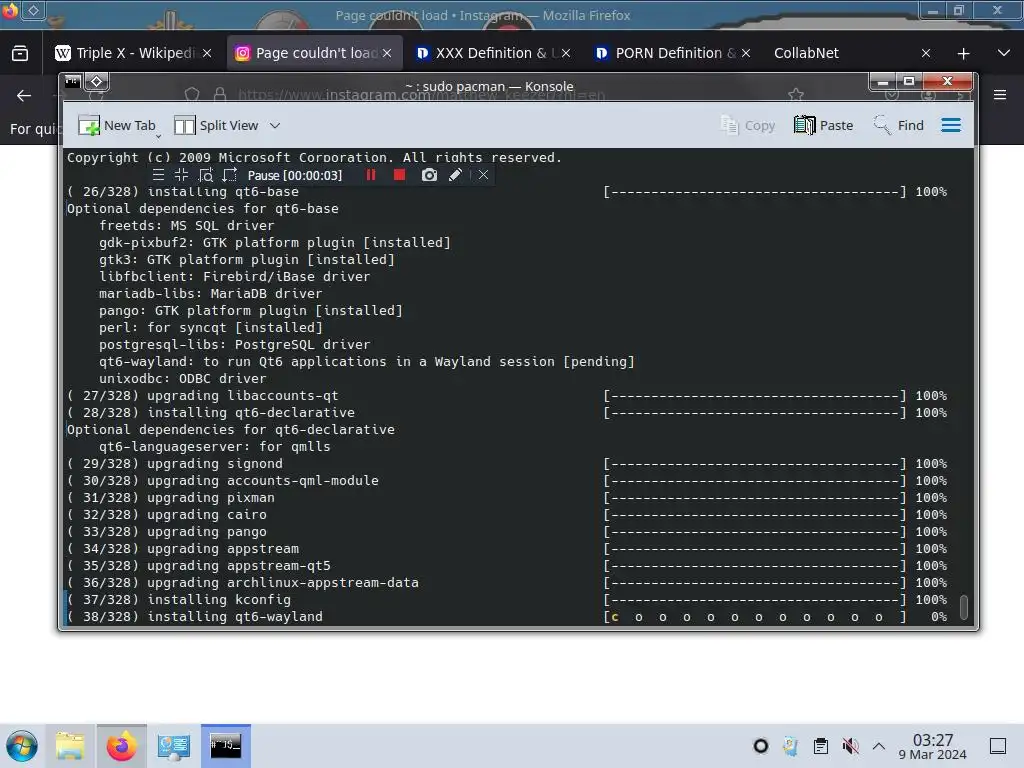Open Firefox View icon
Viewport: 1024px width, 768px height.
point(20,53)
